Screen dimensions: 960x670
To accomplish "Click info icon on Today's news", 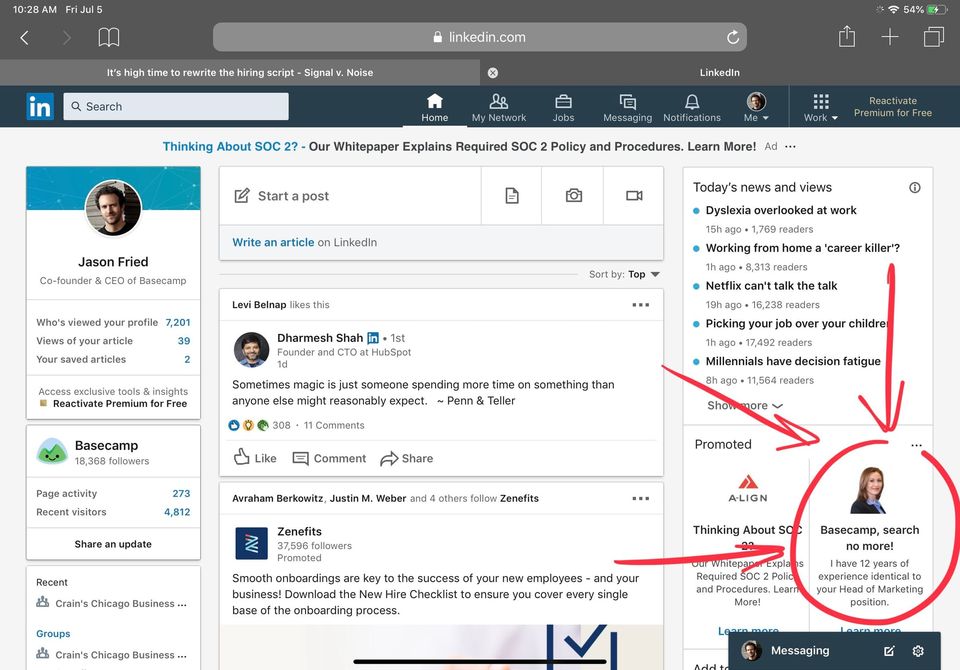I will [x=915, y=188].
